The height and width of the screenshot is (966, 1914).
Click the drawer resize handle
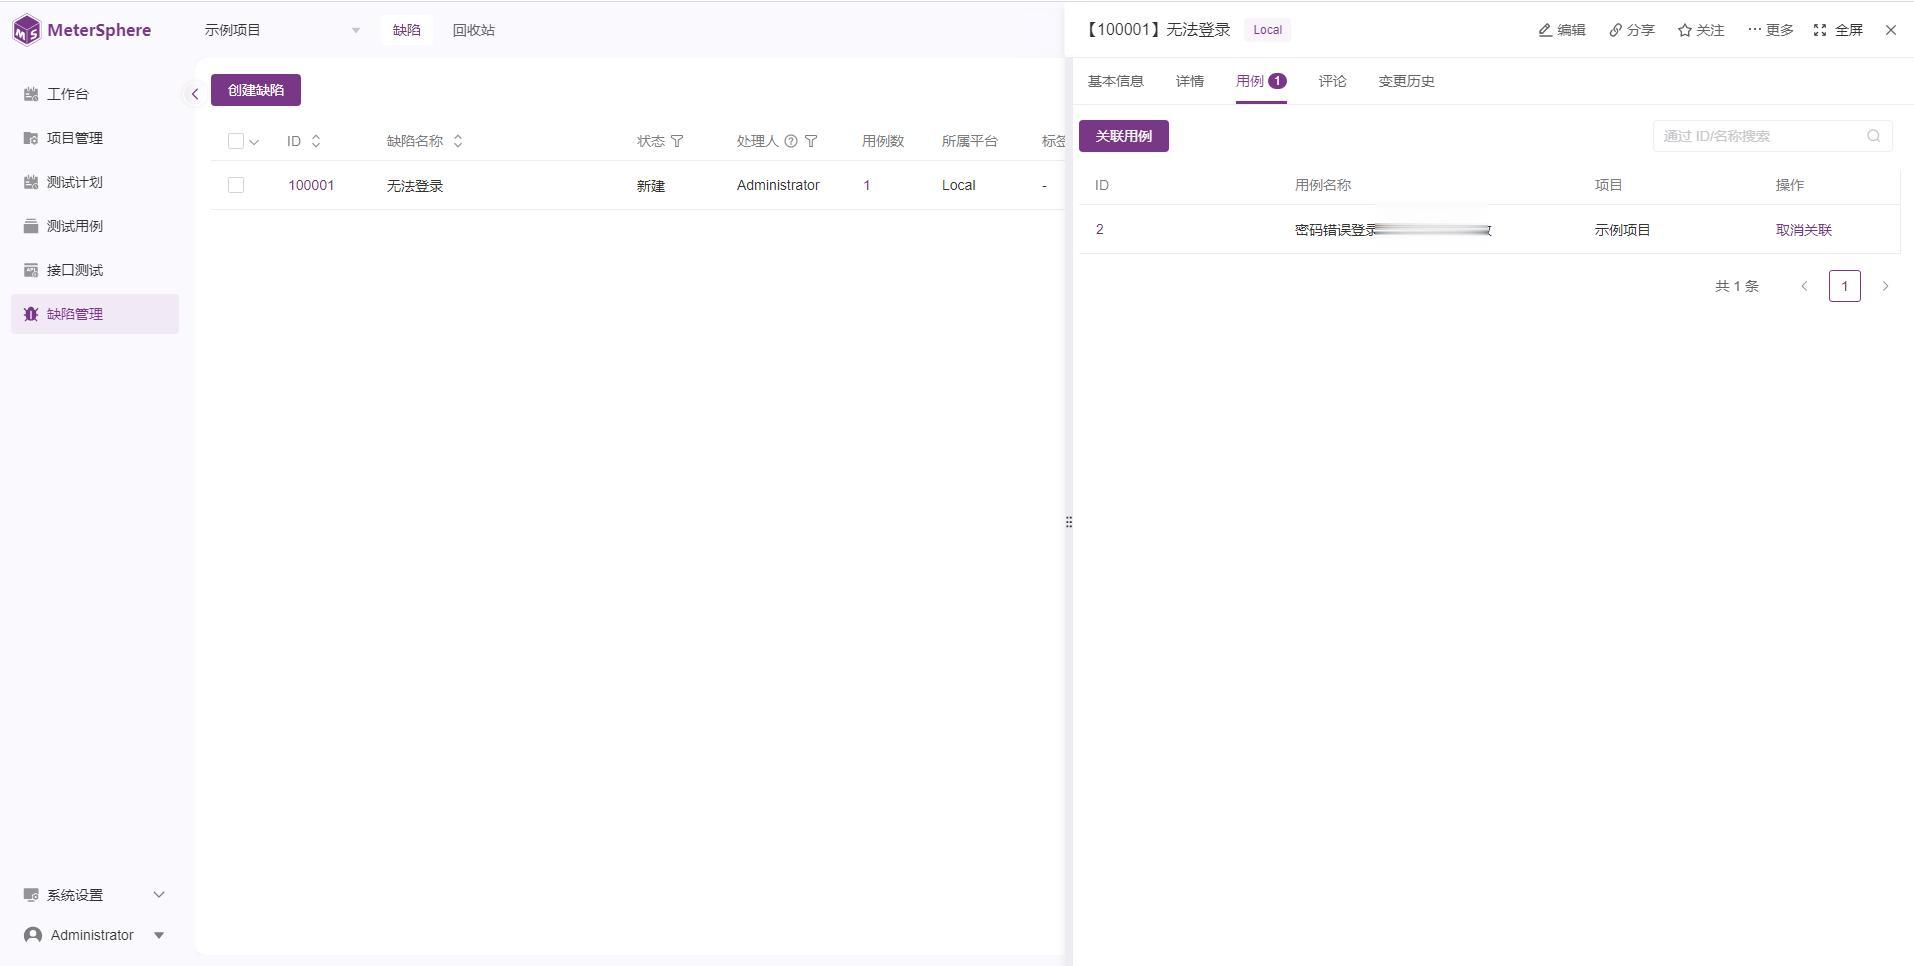1069,522
